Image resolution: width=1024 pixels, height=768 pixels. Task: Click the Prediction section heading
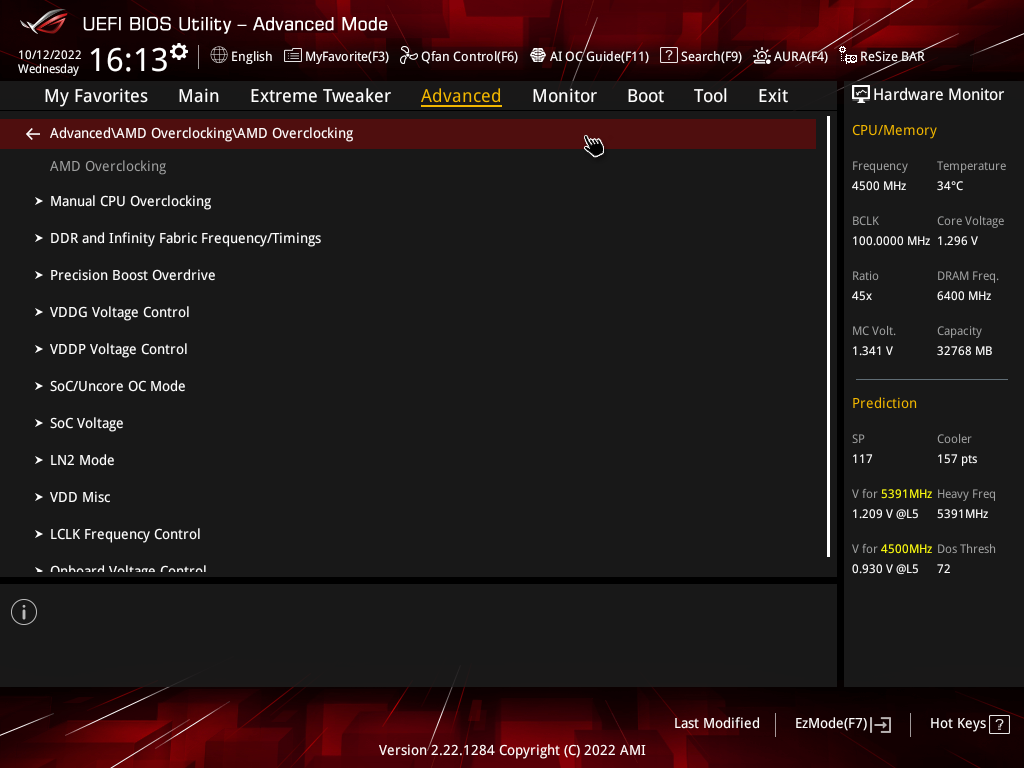click(x=884, y=403)
